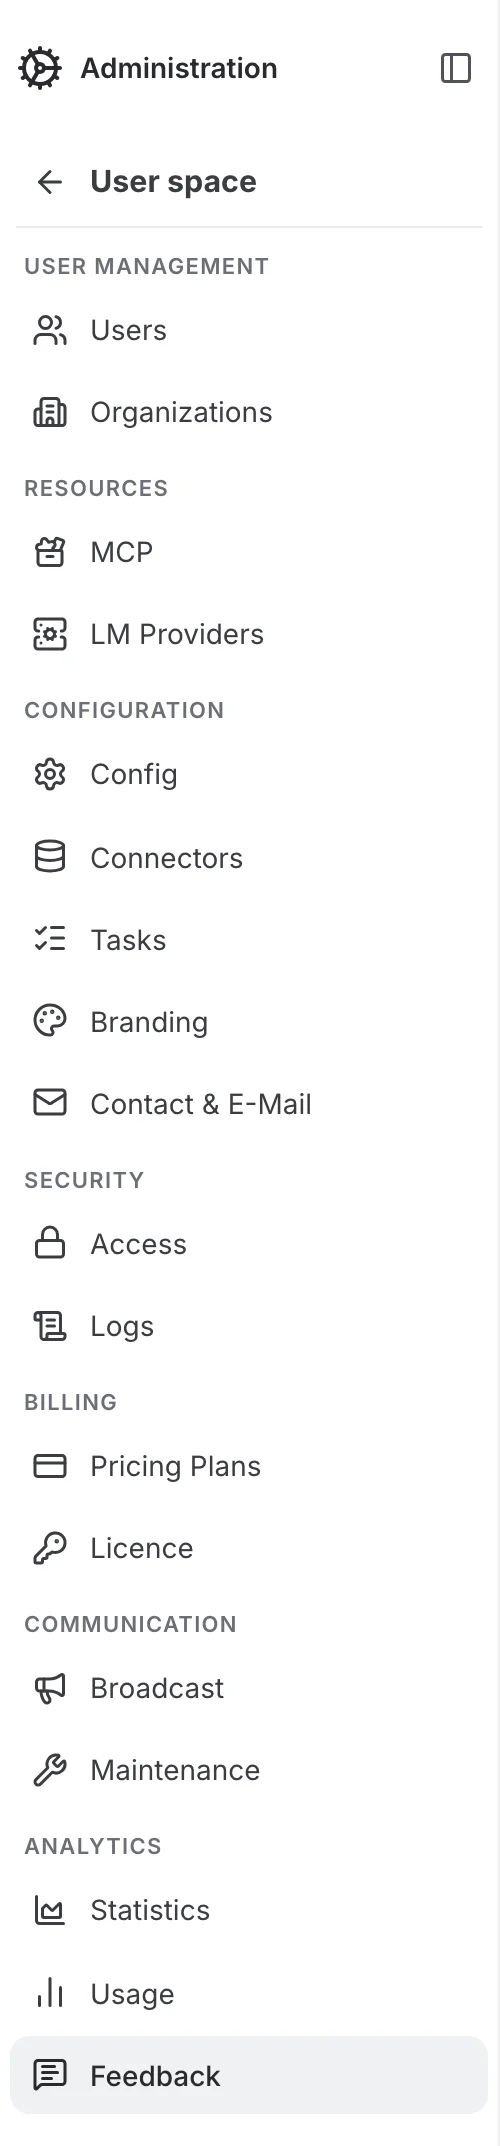Go to Branding settings
The width and height of the screenshot is (500, 2146).
point(249,1022)
